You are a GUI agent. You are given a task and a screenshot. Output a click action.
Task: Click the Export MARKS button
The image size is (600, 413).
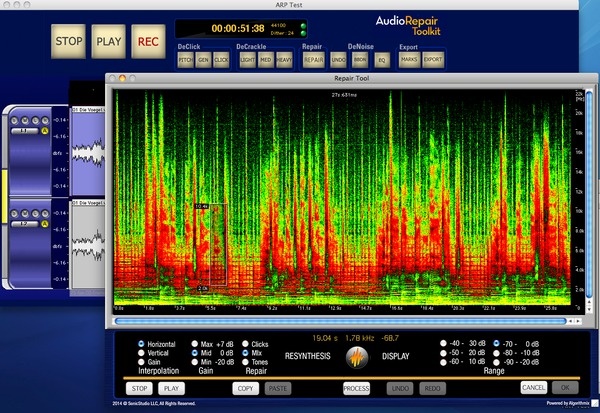tap(409, 61)
